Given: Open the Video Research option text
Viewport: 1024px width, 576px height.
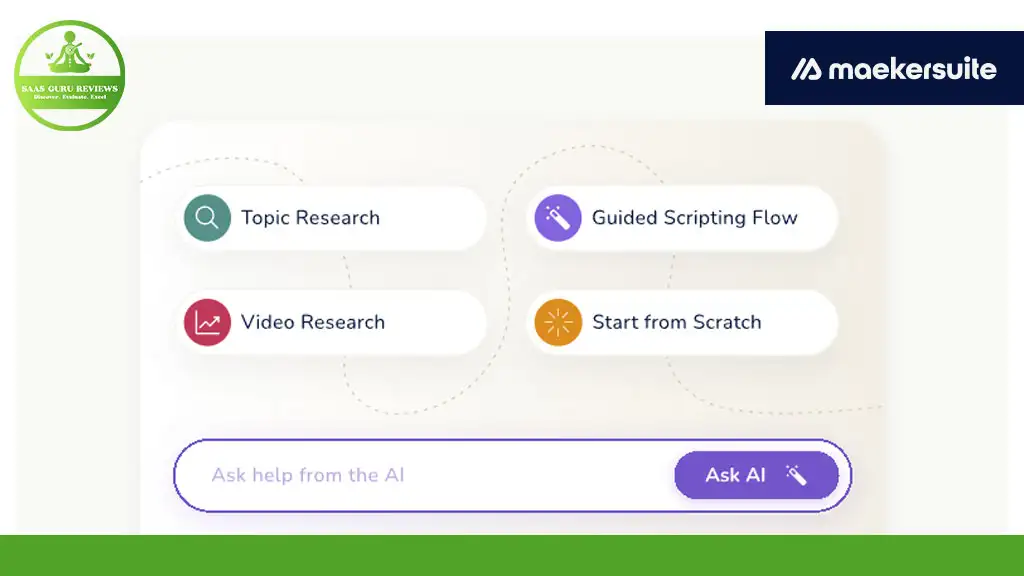Looking at the screenshot, I should click(x=313, y=322).
